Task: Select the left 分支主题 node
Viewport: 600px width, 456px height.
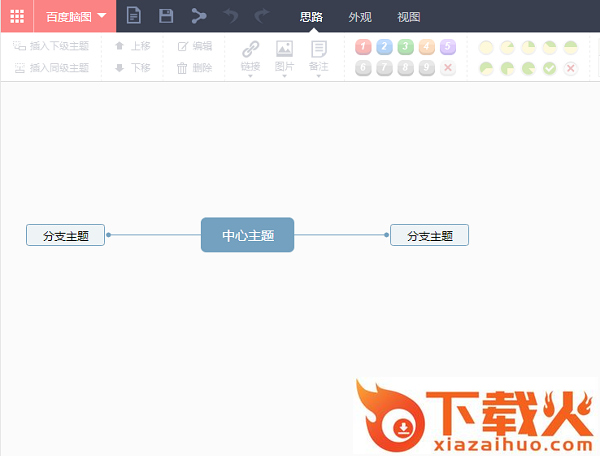Action: (x=65, y=235)
